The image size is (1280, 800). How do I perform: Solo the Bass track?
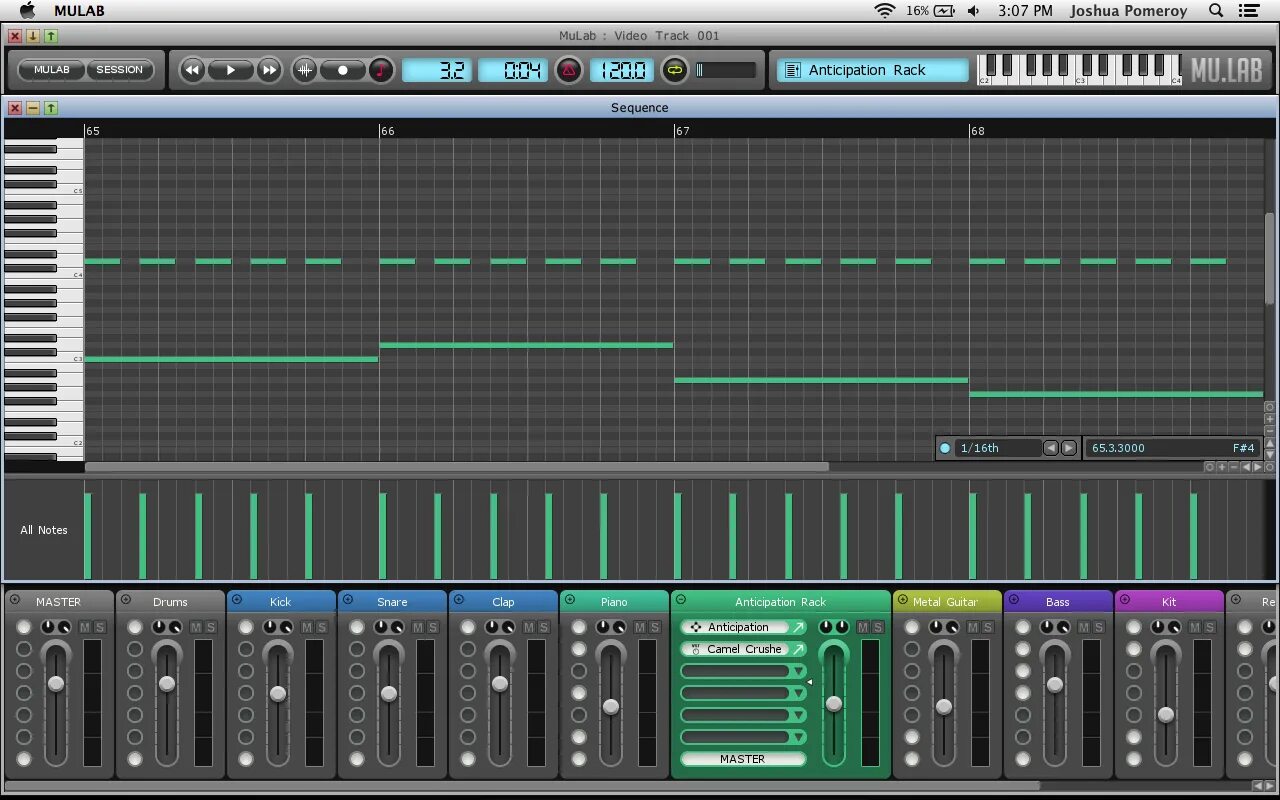coord(1099,627)
